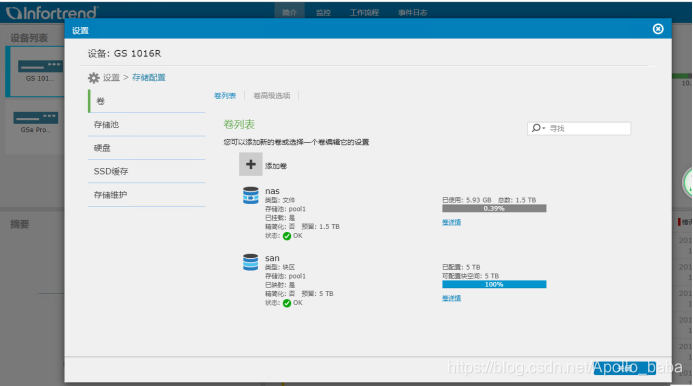Open the 简介 tab in background window

pyautogui.click(x=289, y=12)
